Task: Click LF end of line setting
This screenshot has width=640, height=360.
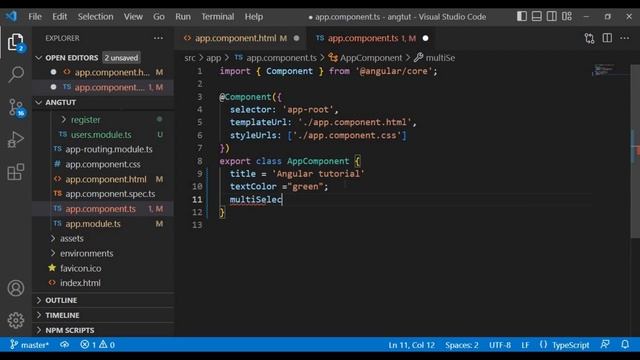Action: click(x=525, y=345)
